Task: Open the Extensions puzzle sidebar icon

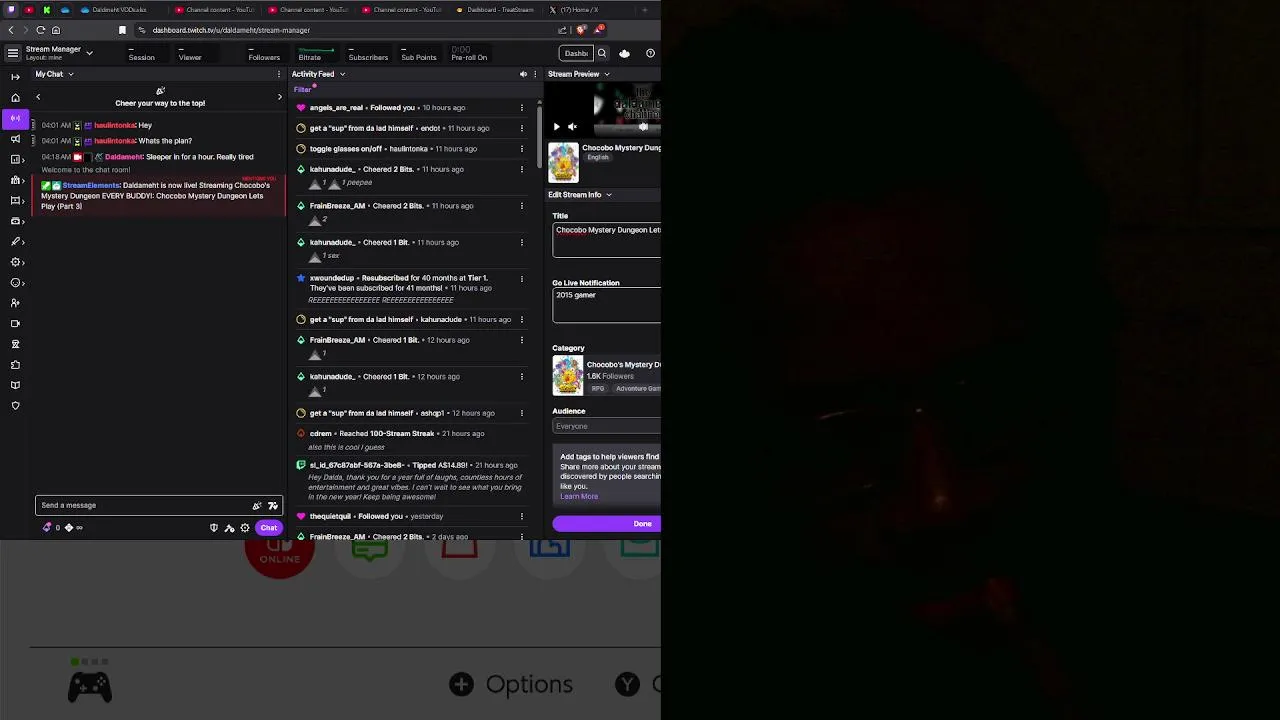Action: coord(15,365)
